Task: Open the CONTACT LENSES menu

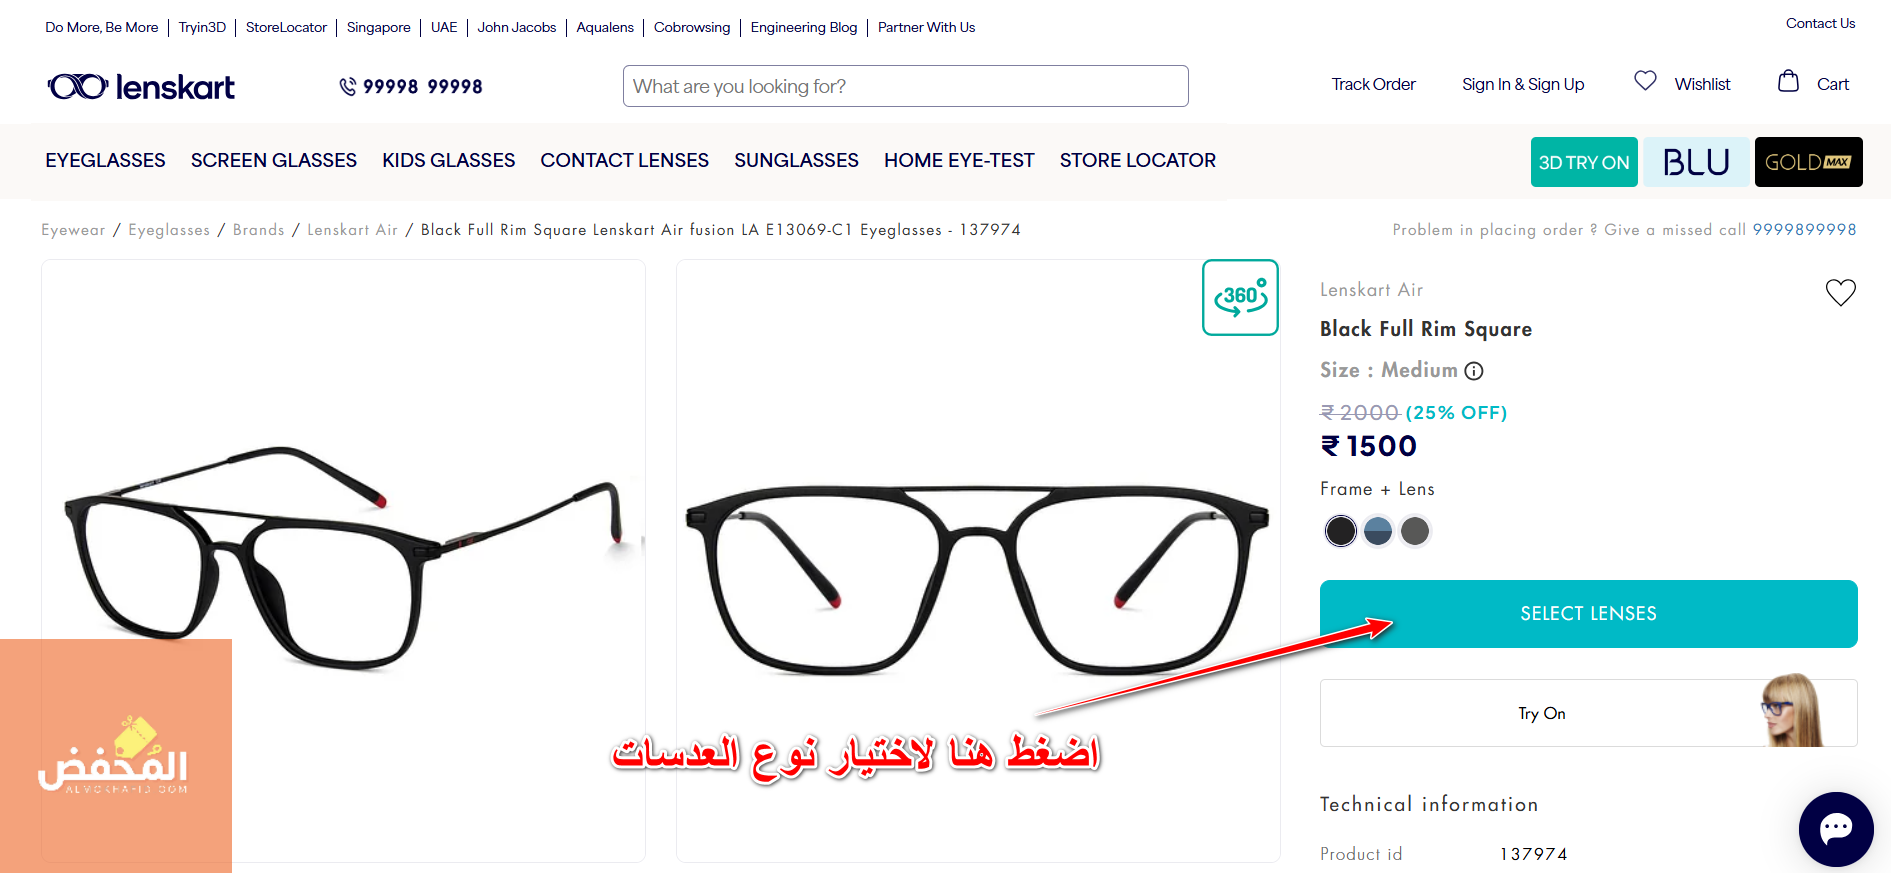Action: pyautogui.click(x=624, y=160)
